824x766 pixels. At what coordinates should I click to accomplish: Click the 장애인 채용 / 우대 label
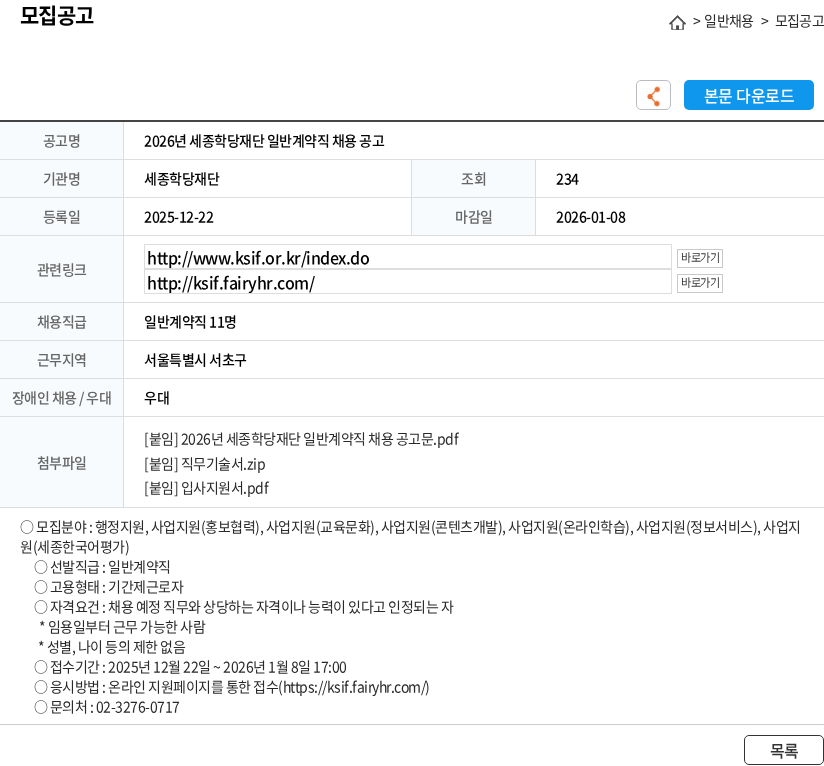pos(61,398)
